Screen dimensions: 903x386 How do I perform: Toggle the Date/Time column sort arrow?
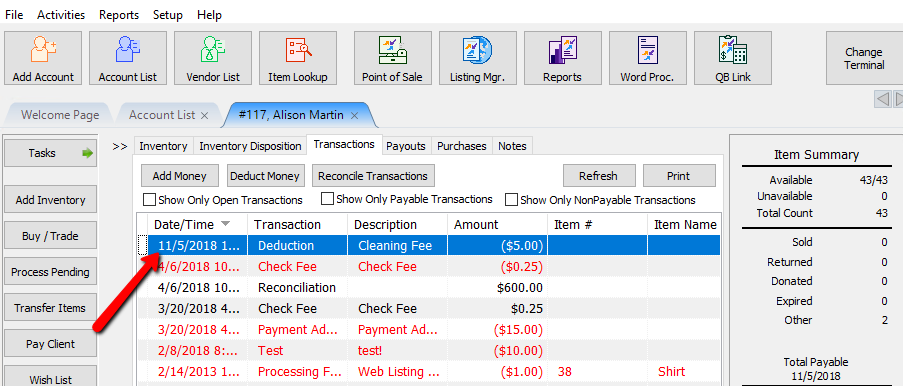click(226, 224)
